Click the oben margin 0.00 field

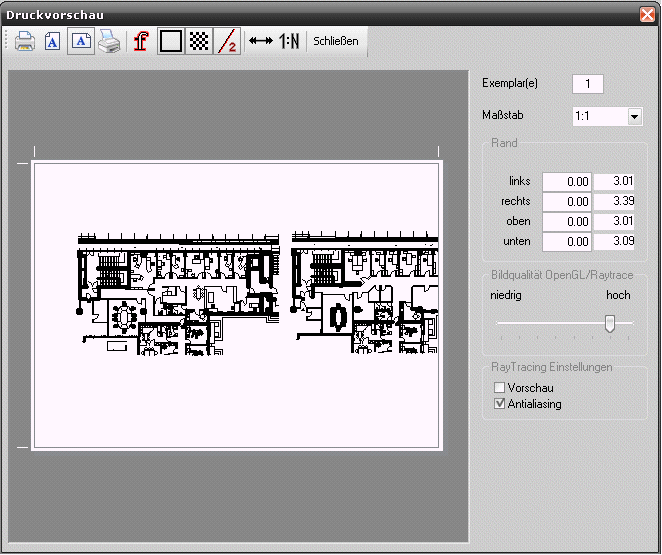tap(567, 222)
